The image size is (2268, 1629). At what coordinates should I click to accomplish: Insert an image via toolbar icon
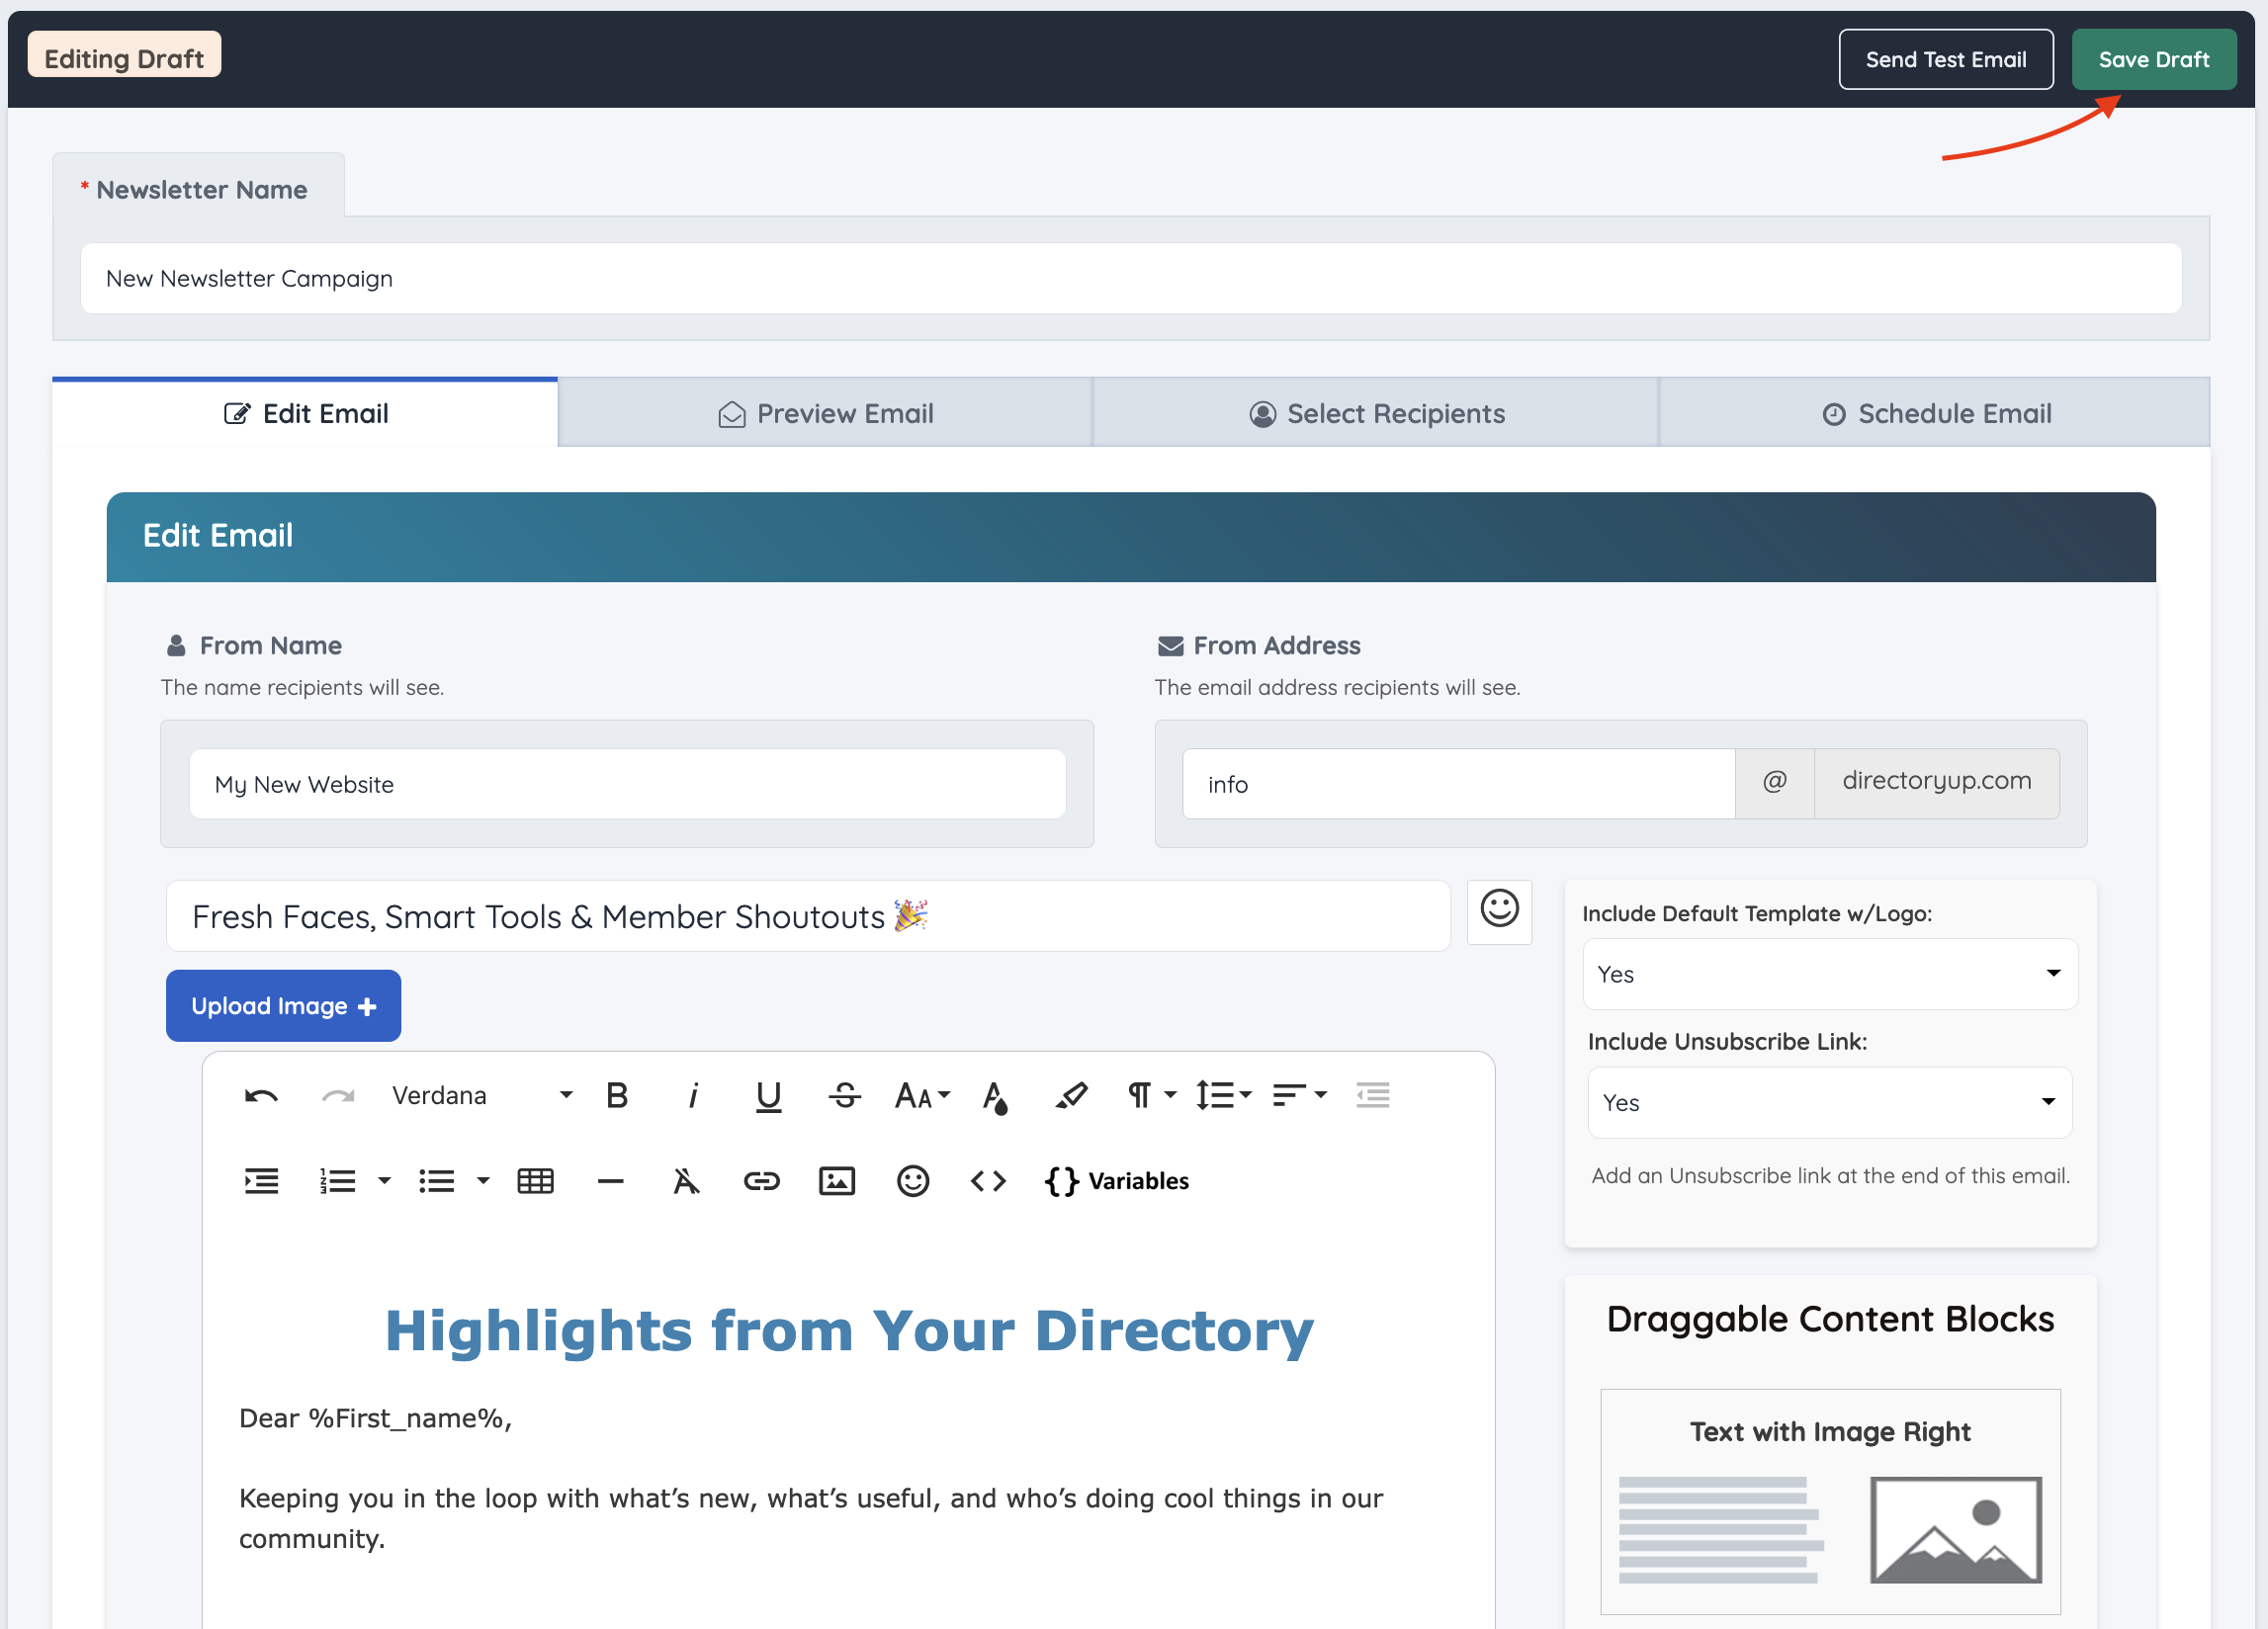[x=836, y=1181]
